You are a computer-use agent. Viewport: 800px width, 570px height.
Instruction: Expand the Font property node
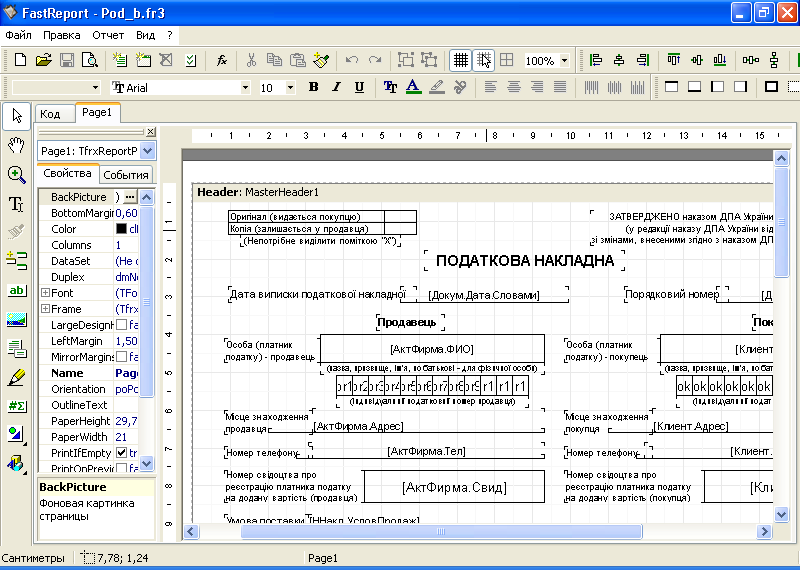point(45,294)
